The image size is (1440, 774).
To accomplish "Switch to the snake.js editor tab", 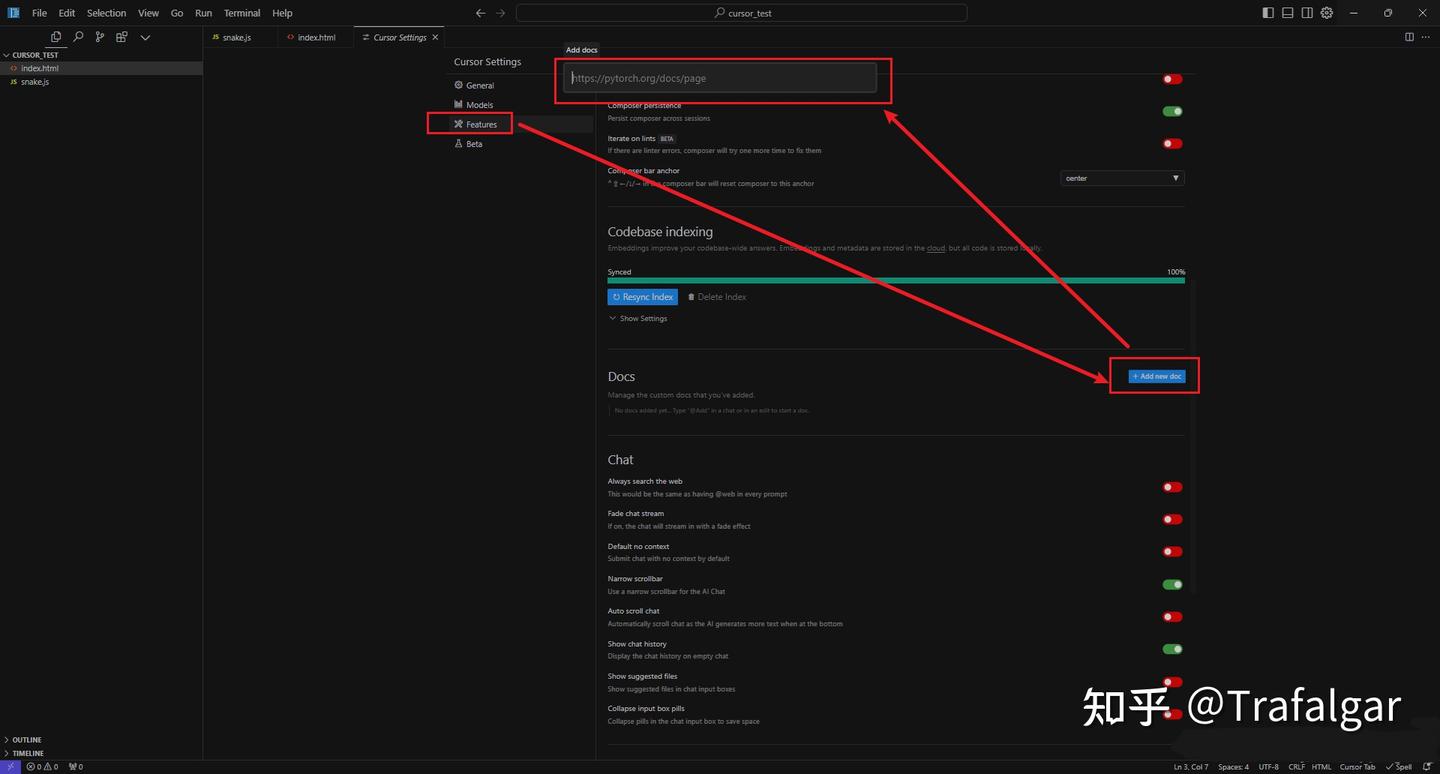I will click(236, 37).
